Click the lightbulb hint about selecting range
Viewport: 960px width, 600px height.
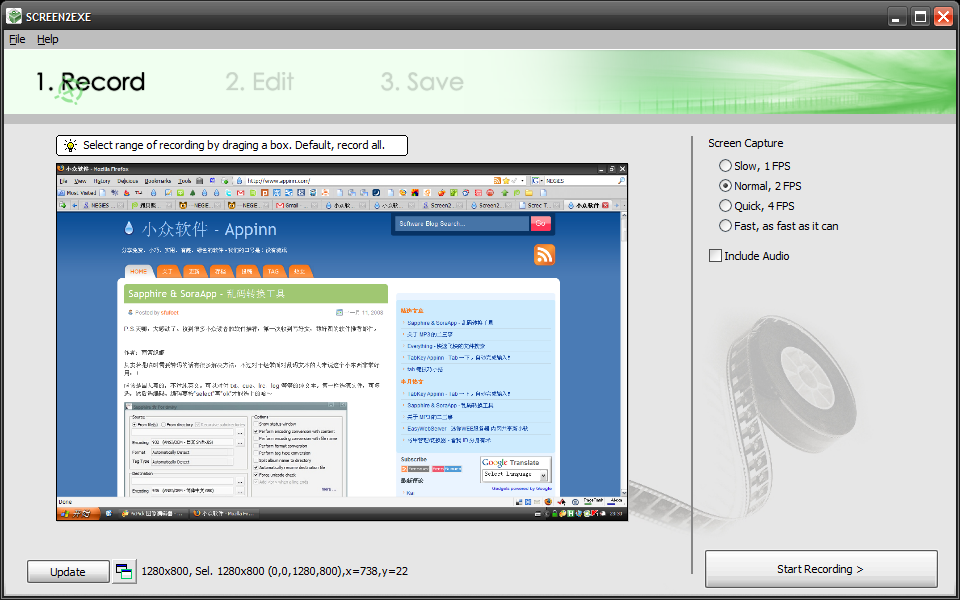pos(232,146)
